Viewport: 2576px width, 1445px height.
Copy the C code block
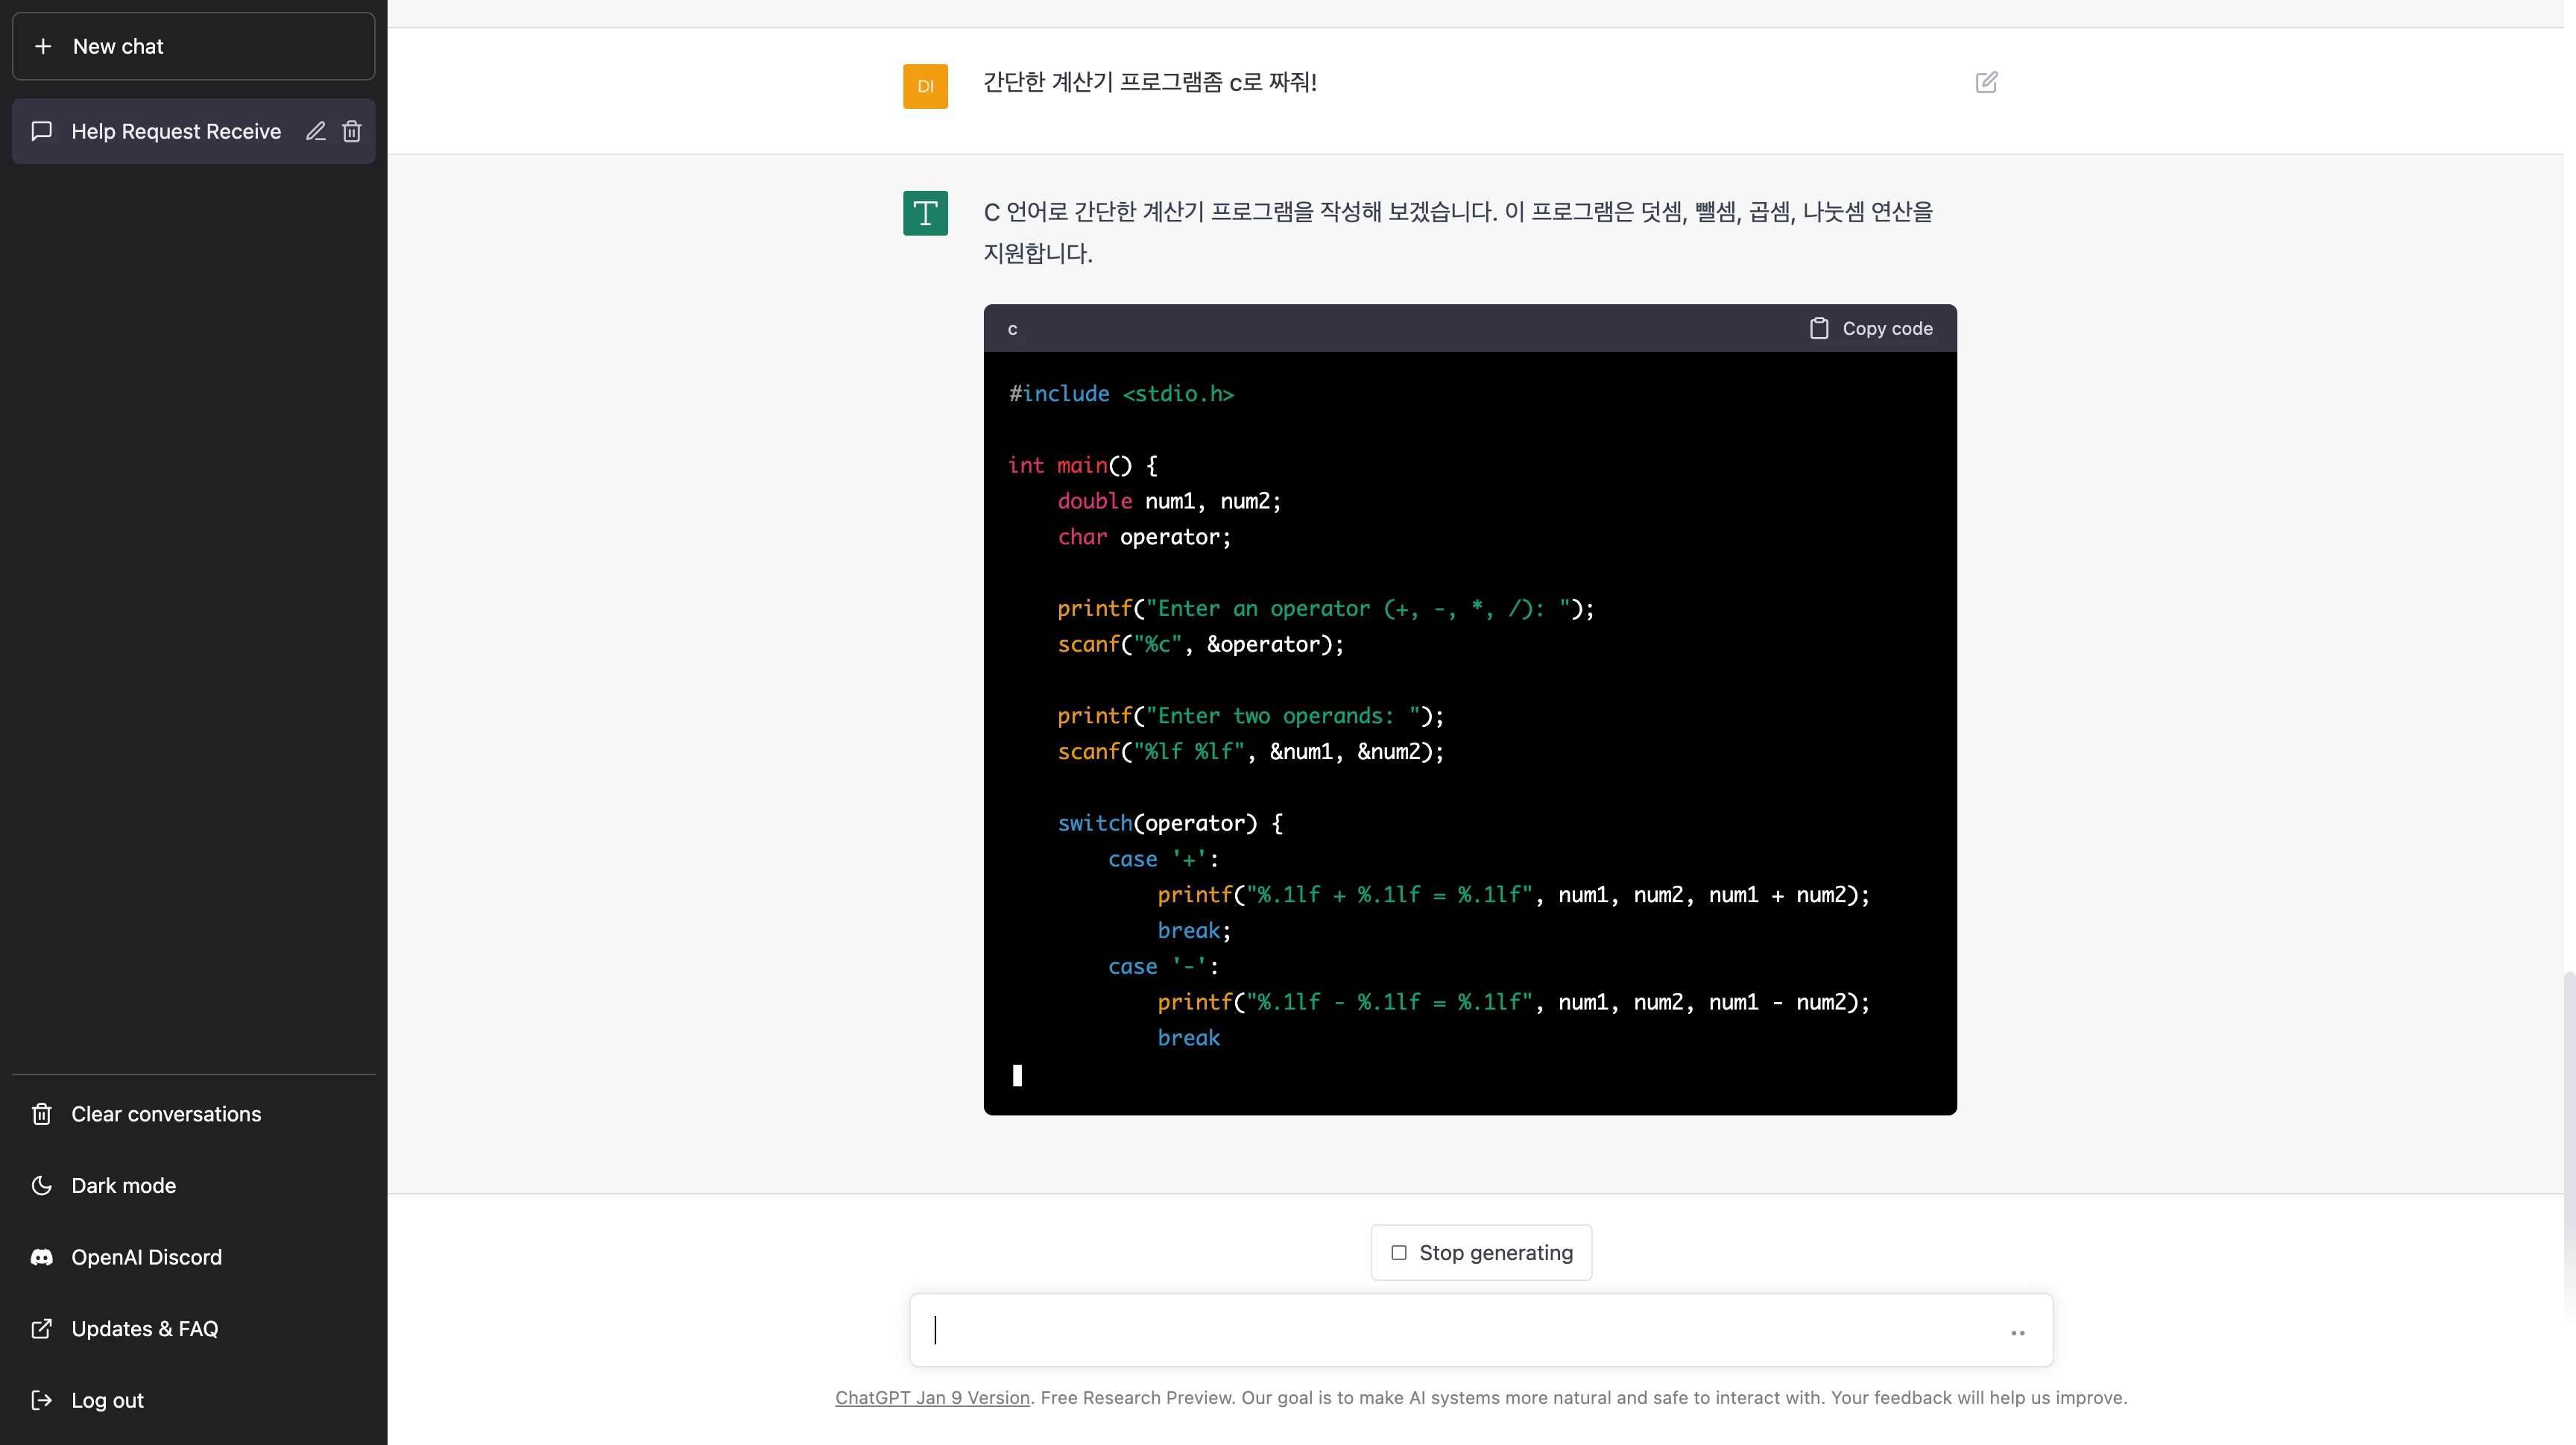click(1871, 328)
